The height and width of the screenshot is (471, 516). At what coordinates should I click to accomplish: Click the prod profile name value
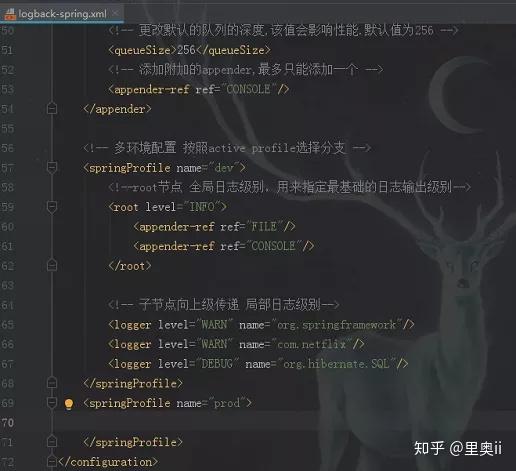point(227,403)
